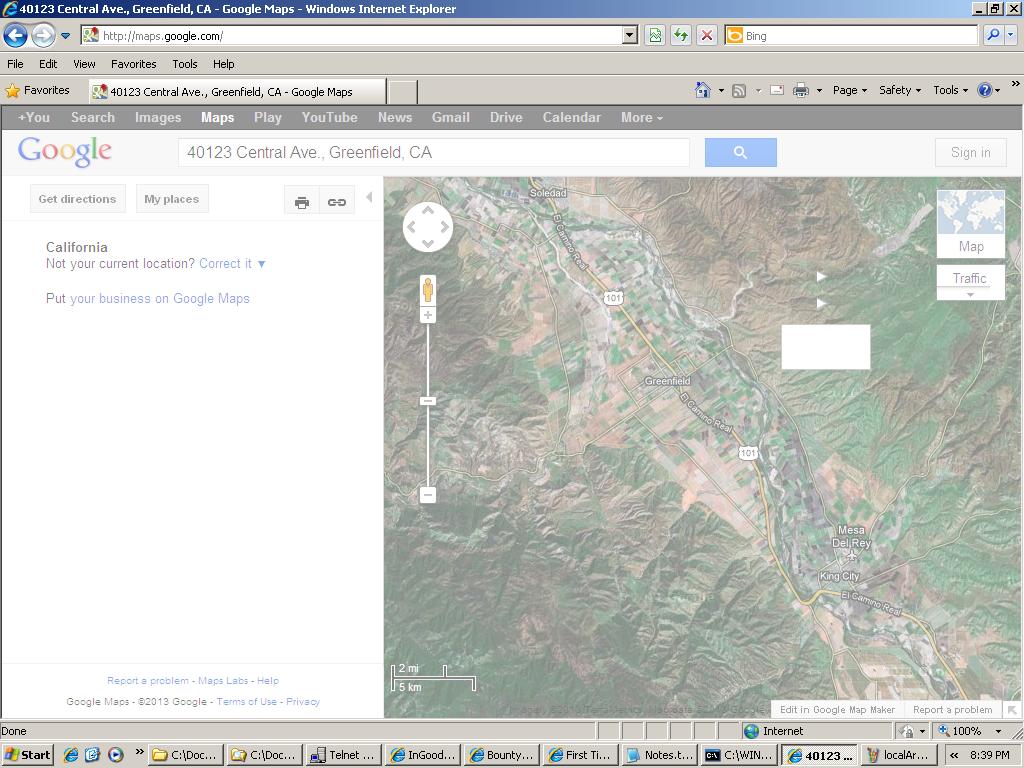Expand the Google bar More menu

642,118
